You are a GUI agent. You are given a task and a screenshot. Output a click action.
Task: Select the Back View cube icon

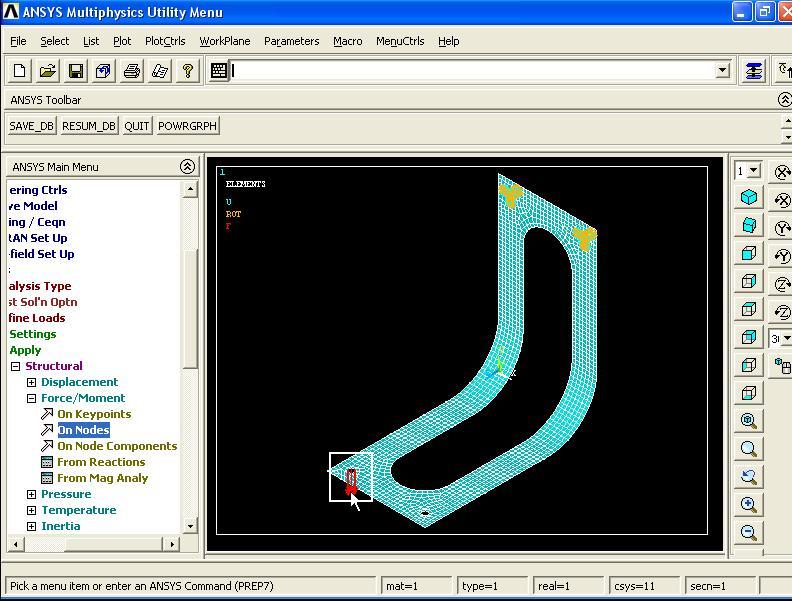point(749,336)
